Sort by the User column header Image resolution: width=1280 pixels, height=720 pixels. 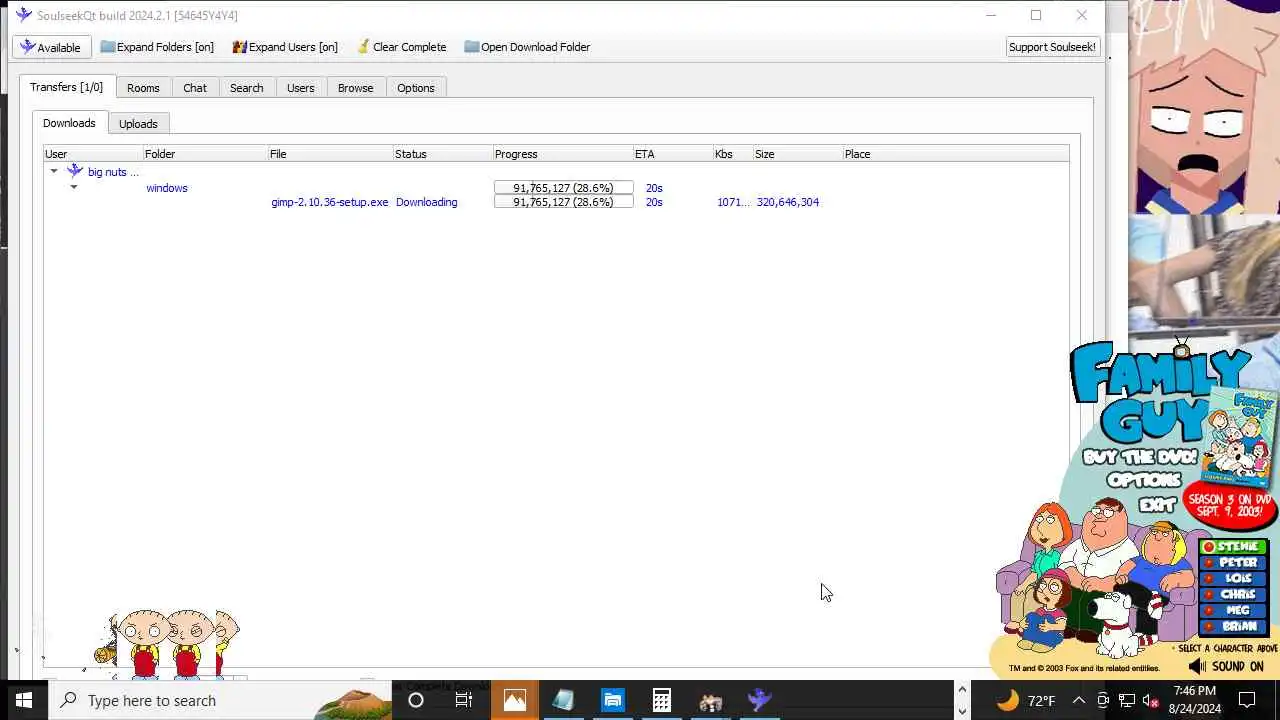tap(93, 154)
